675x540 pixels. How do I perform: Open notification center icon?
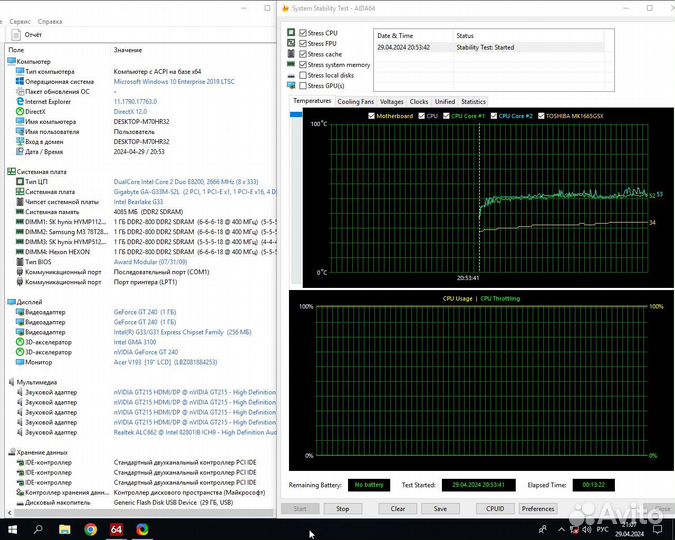pos(657,529)
